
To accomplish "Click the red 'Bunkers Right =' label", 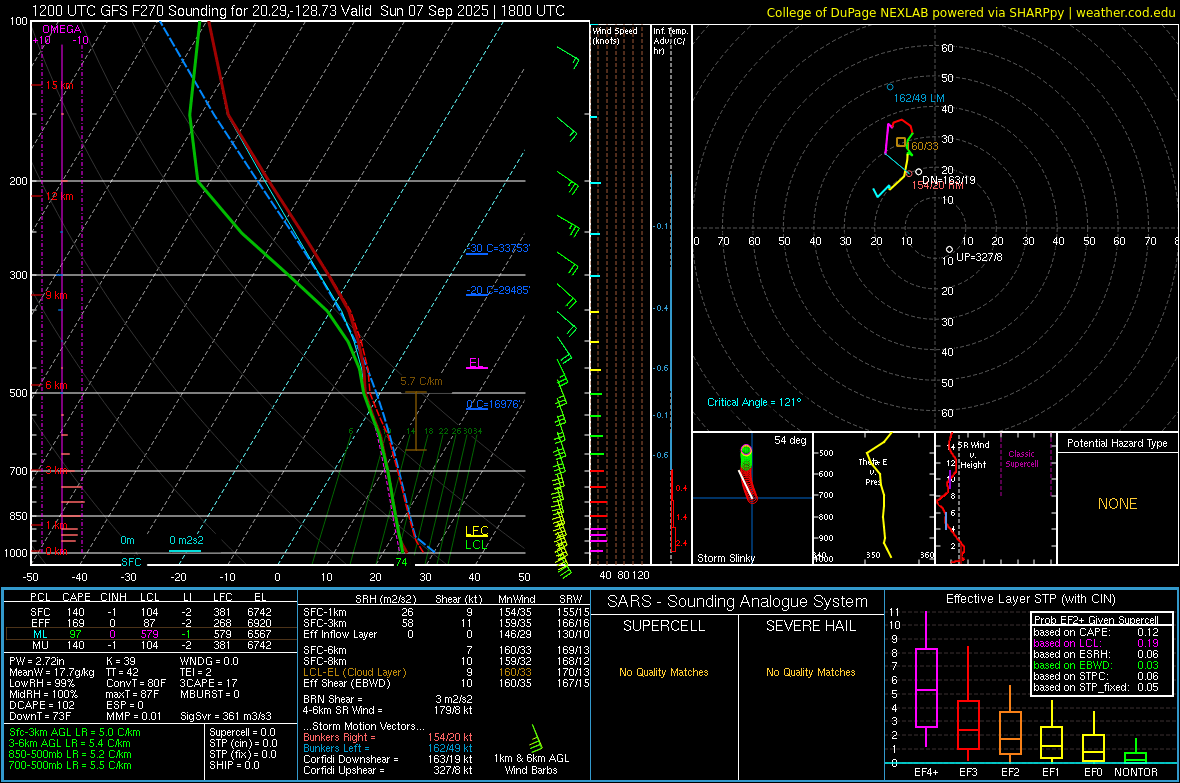I will click(339, 737).
